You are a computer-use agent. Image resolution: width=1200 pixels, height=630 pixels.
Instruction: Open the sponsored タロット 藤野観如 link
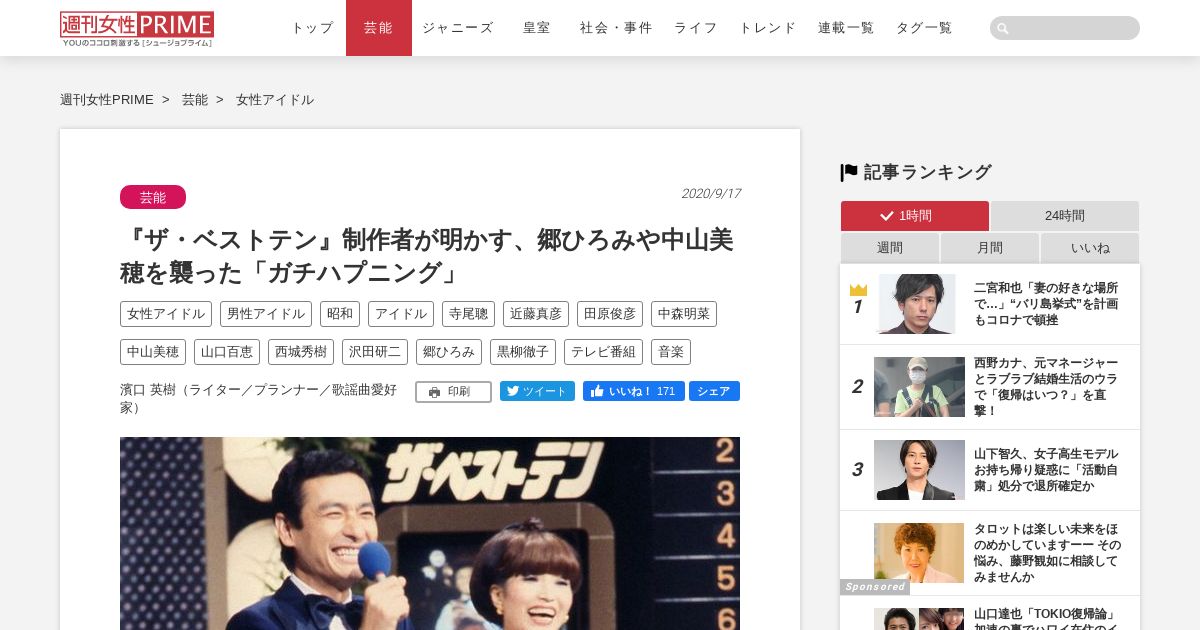coord(1046,553)
